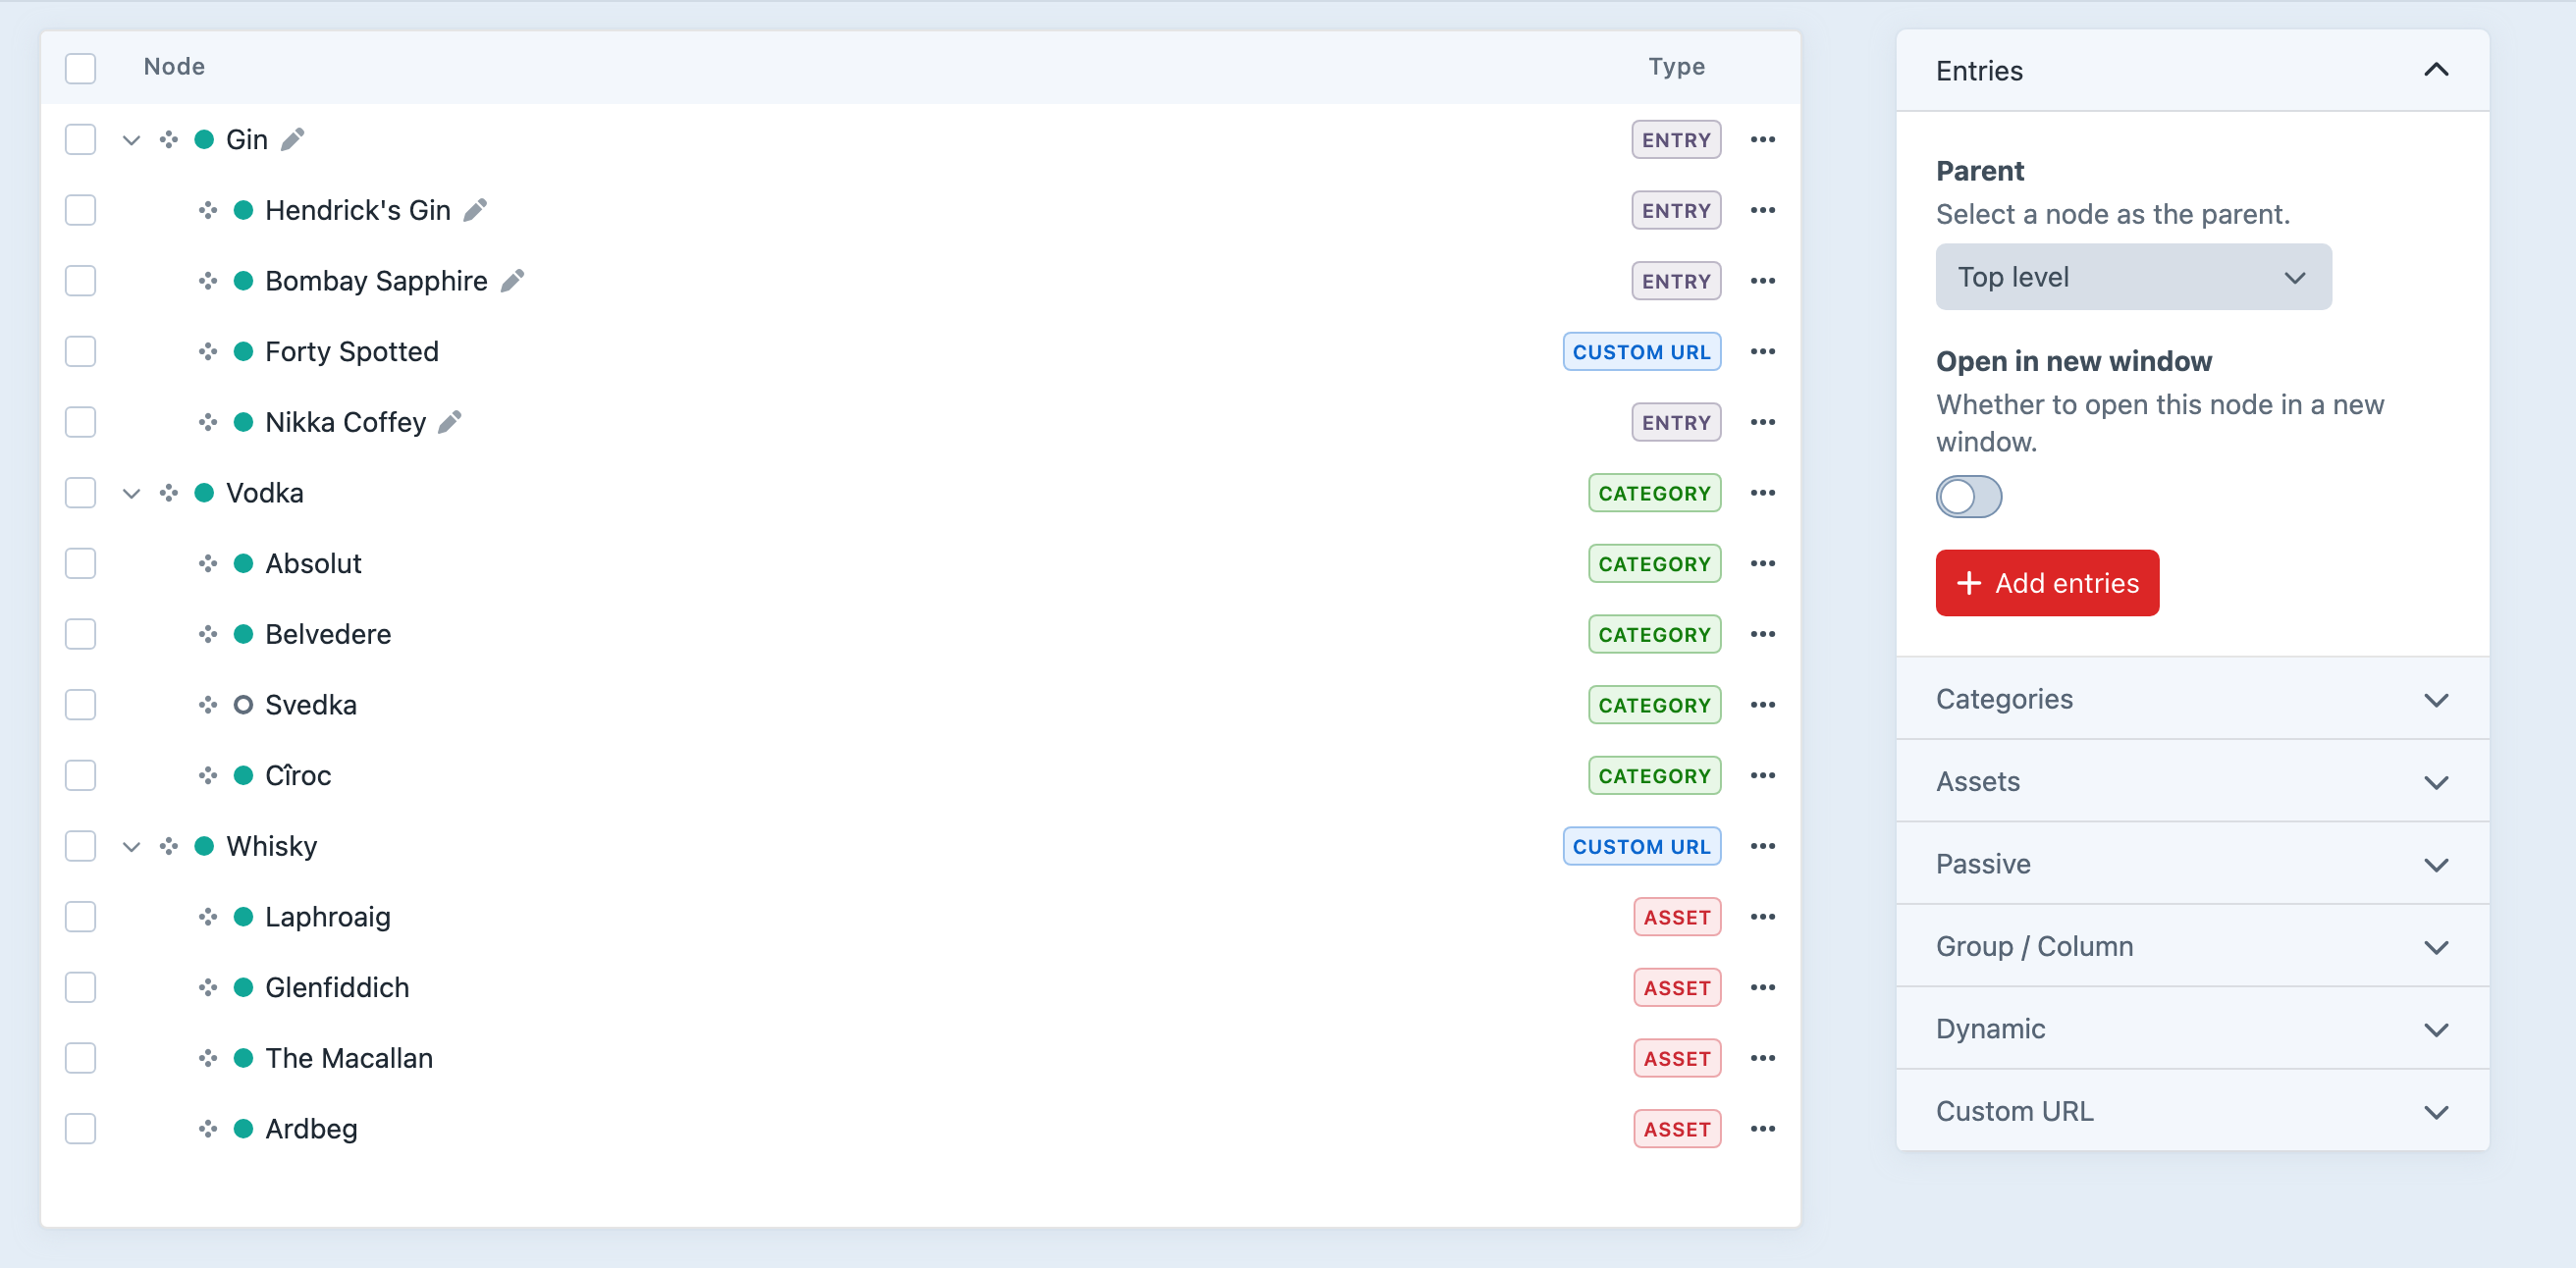The image size is (2576, 1268).
Task: Click the move handle for Vodka
Action: tap(169, 493)
